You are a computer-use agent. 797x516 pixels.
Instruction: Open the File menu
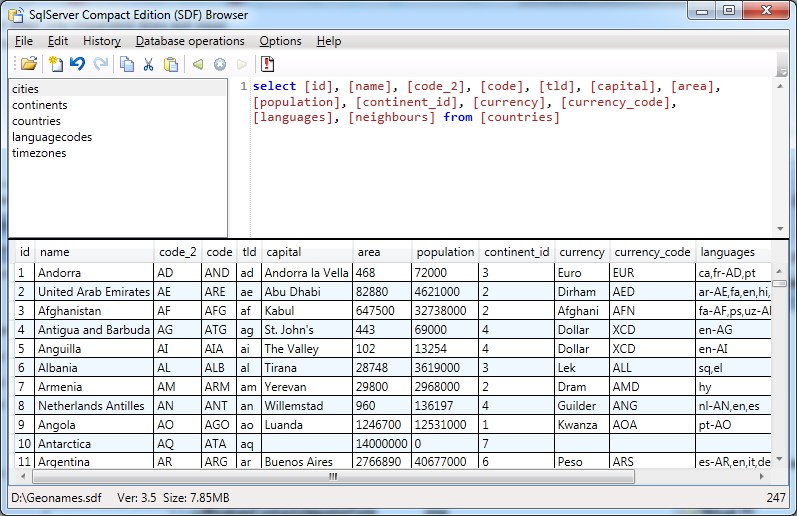coord(24,41)
